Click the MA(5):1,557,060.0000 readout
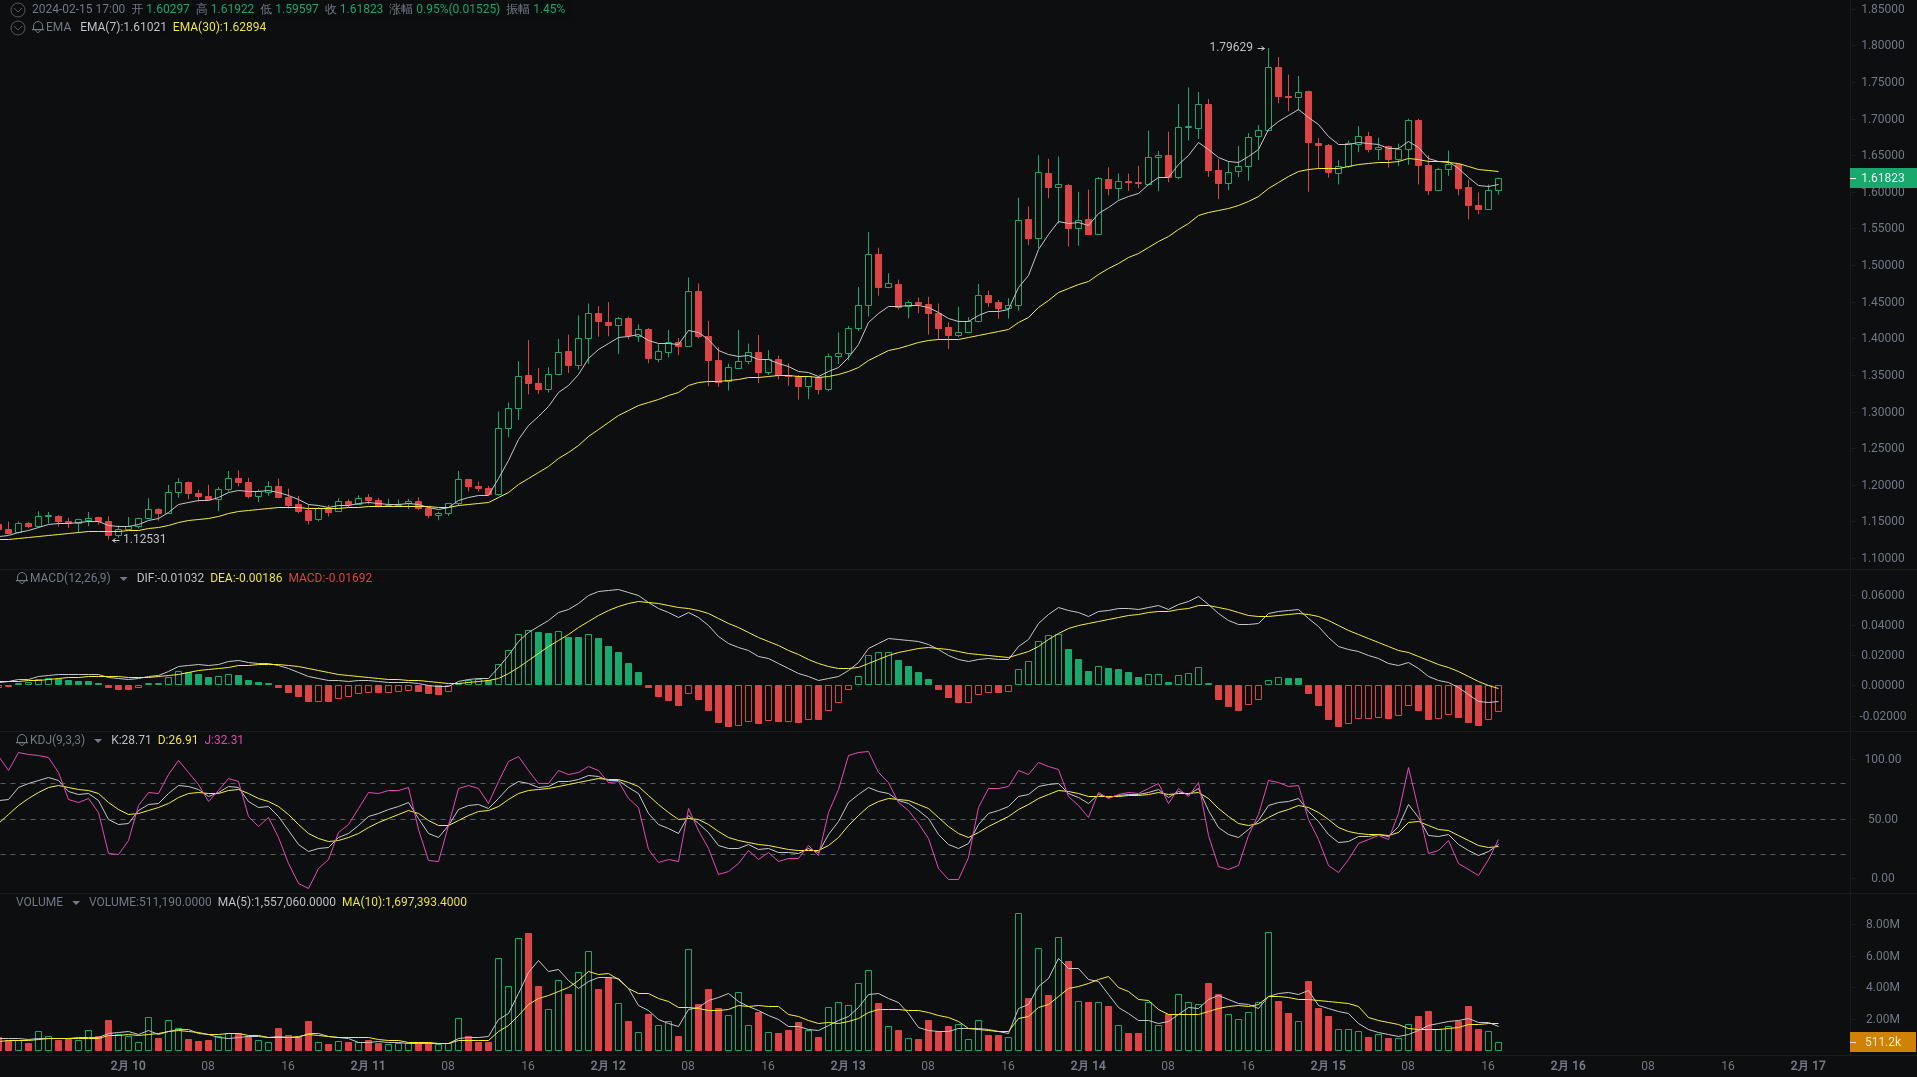This screenshot has height=1077, width=1917. 277,902
